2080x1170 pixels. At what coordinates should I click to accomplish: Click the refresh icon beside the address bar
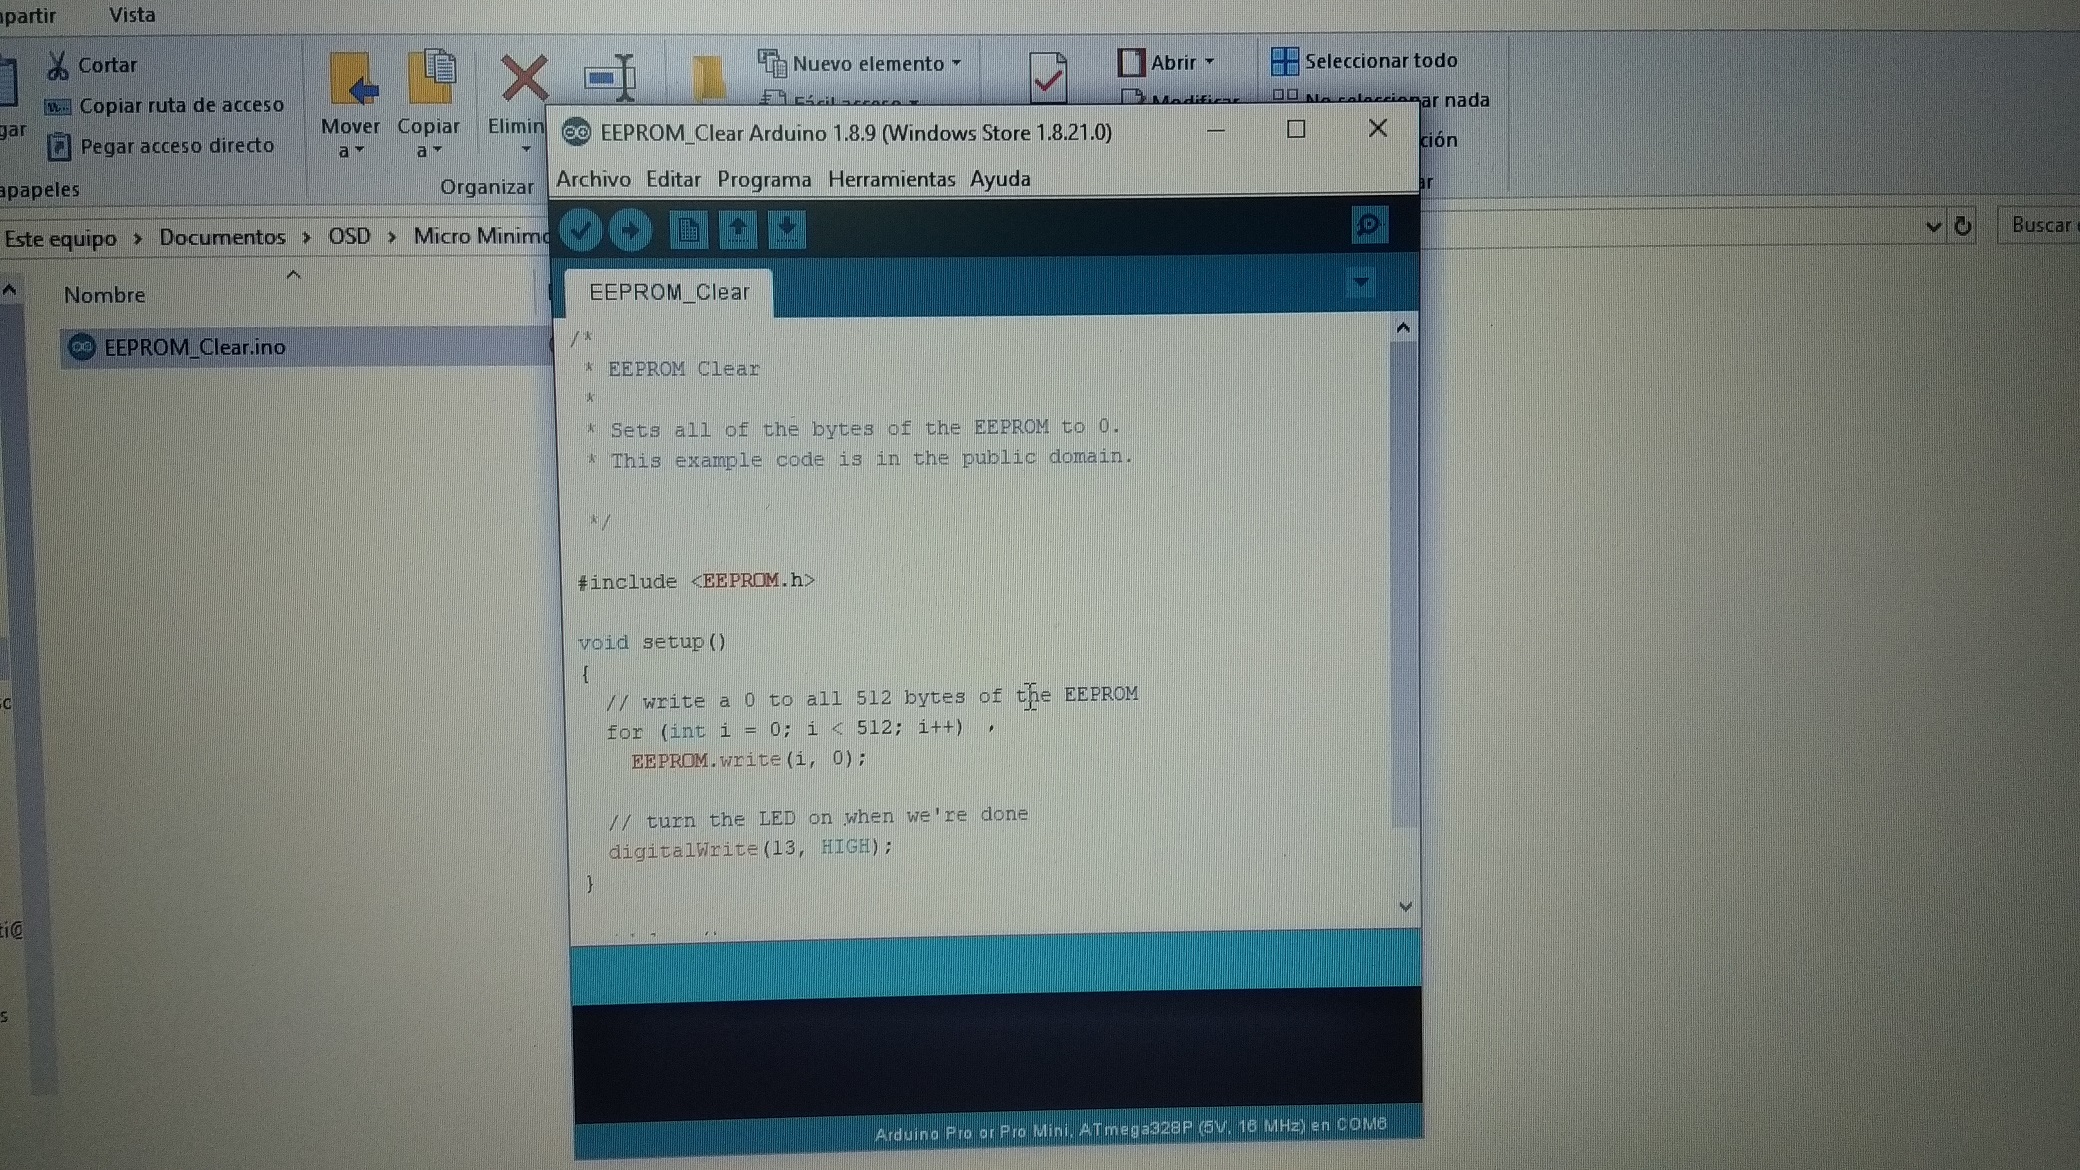[x=1962, y=226]
